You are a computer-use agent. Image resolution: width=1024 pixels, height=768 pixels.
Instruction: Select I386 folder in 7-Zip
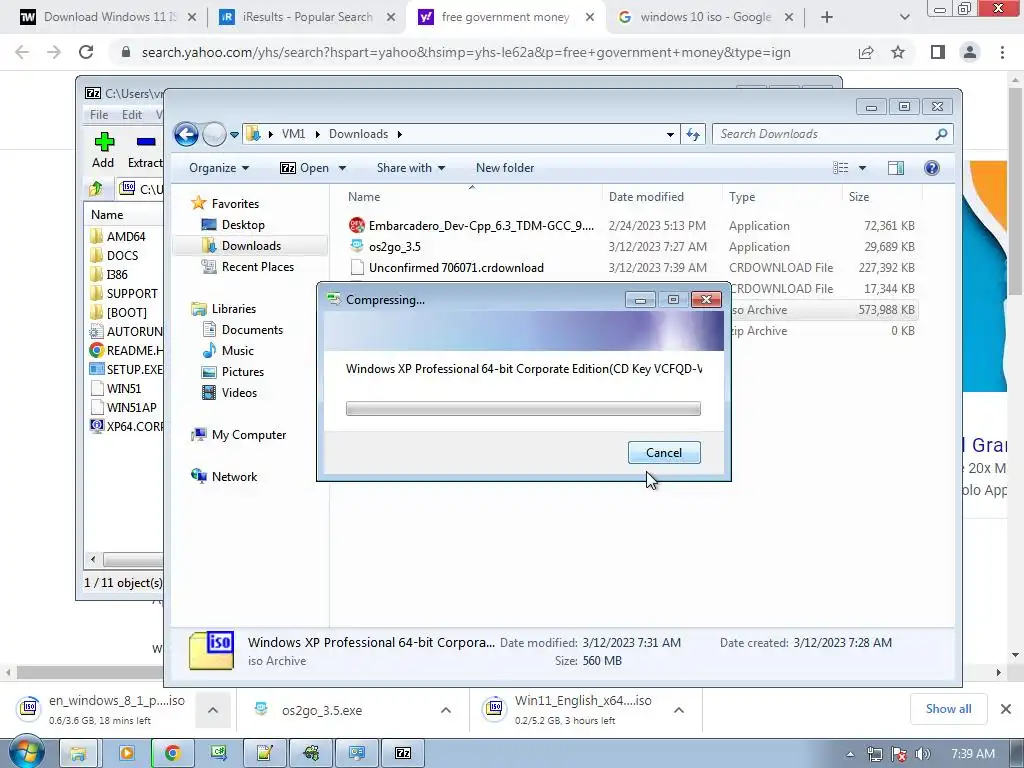(109, 274)
